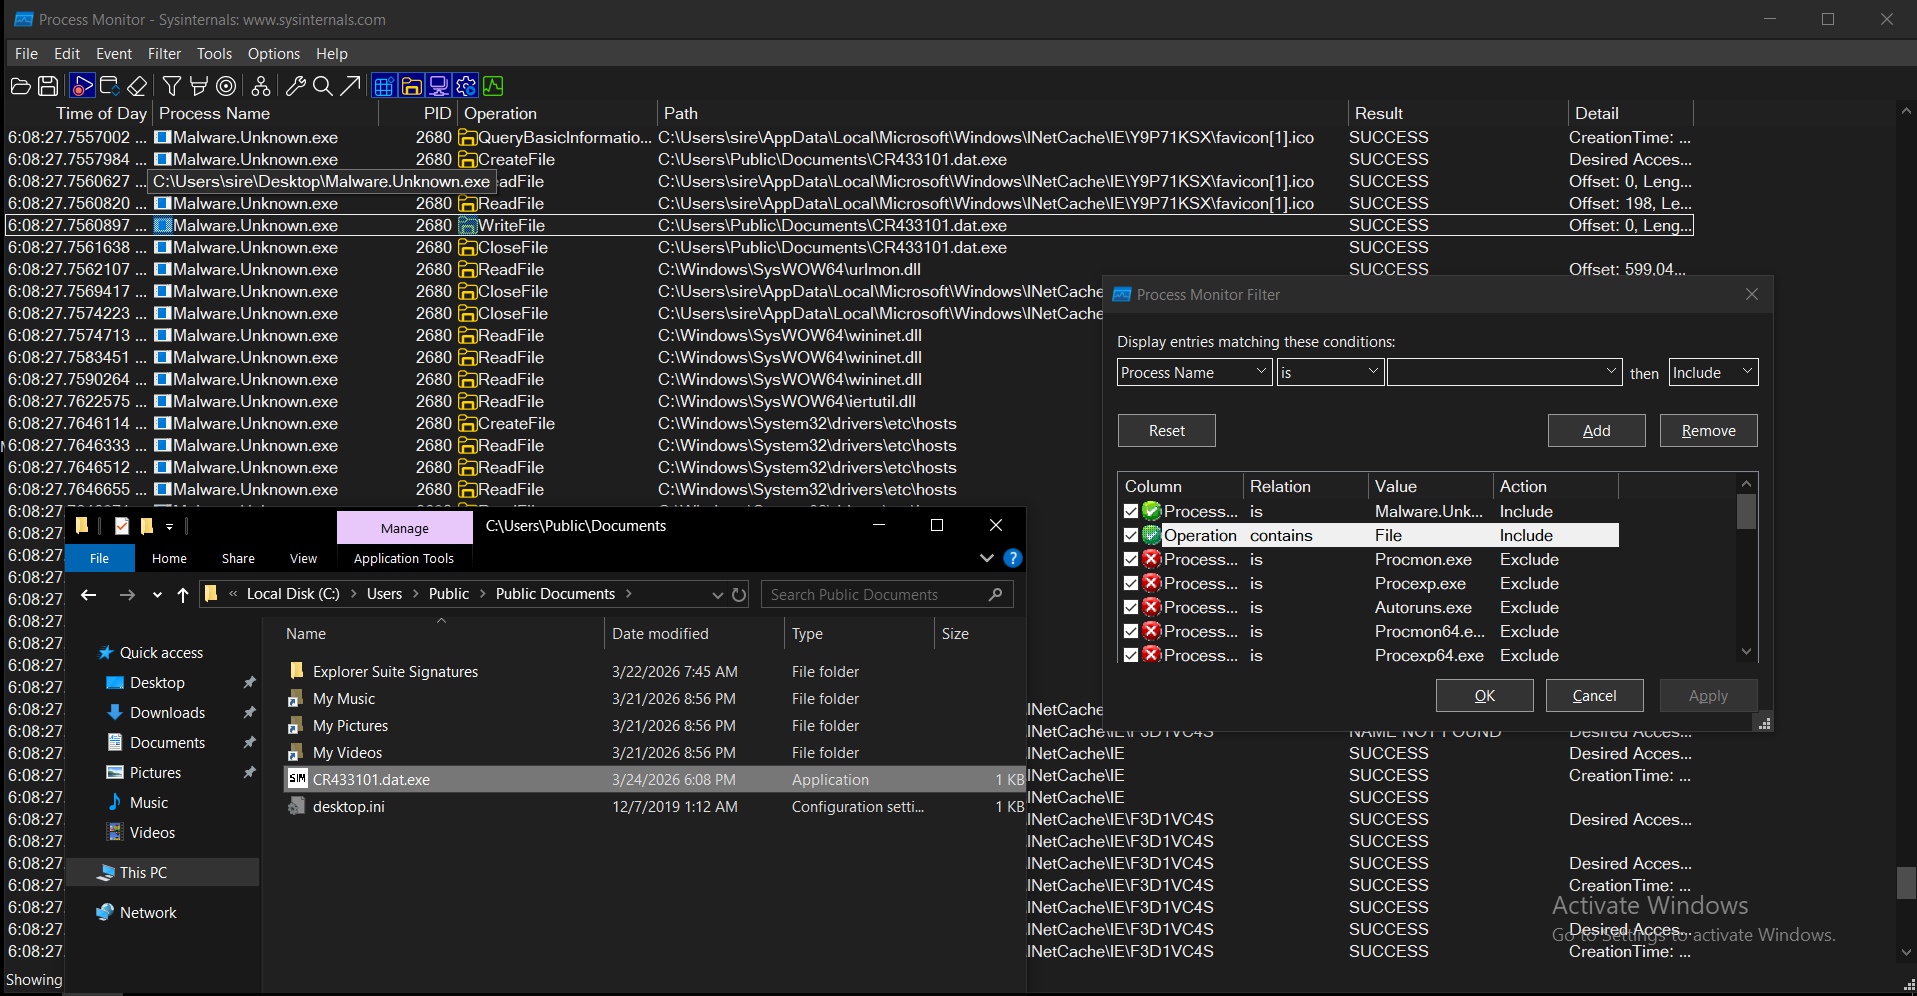Open the Process Tree icon
The height and width of the screenshot is (996, 1917).
tap(260, 86)
